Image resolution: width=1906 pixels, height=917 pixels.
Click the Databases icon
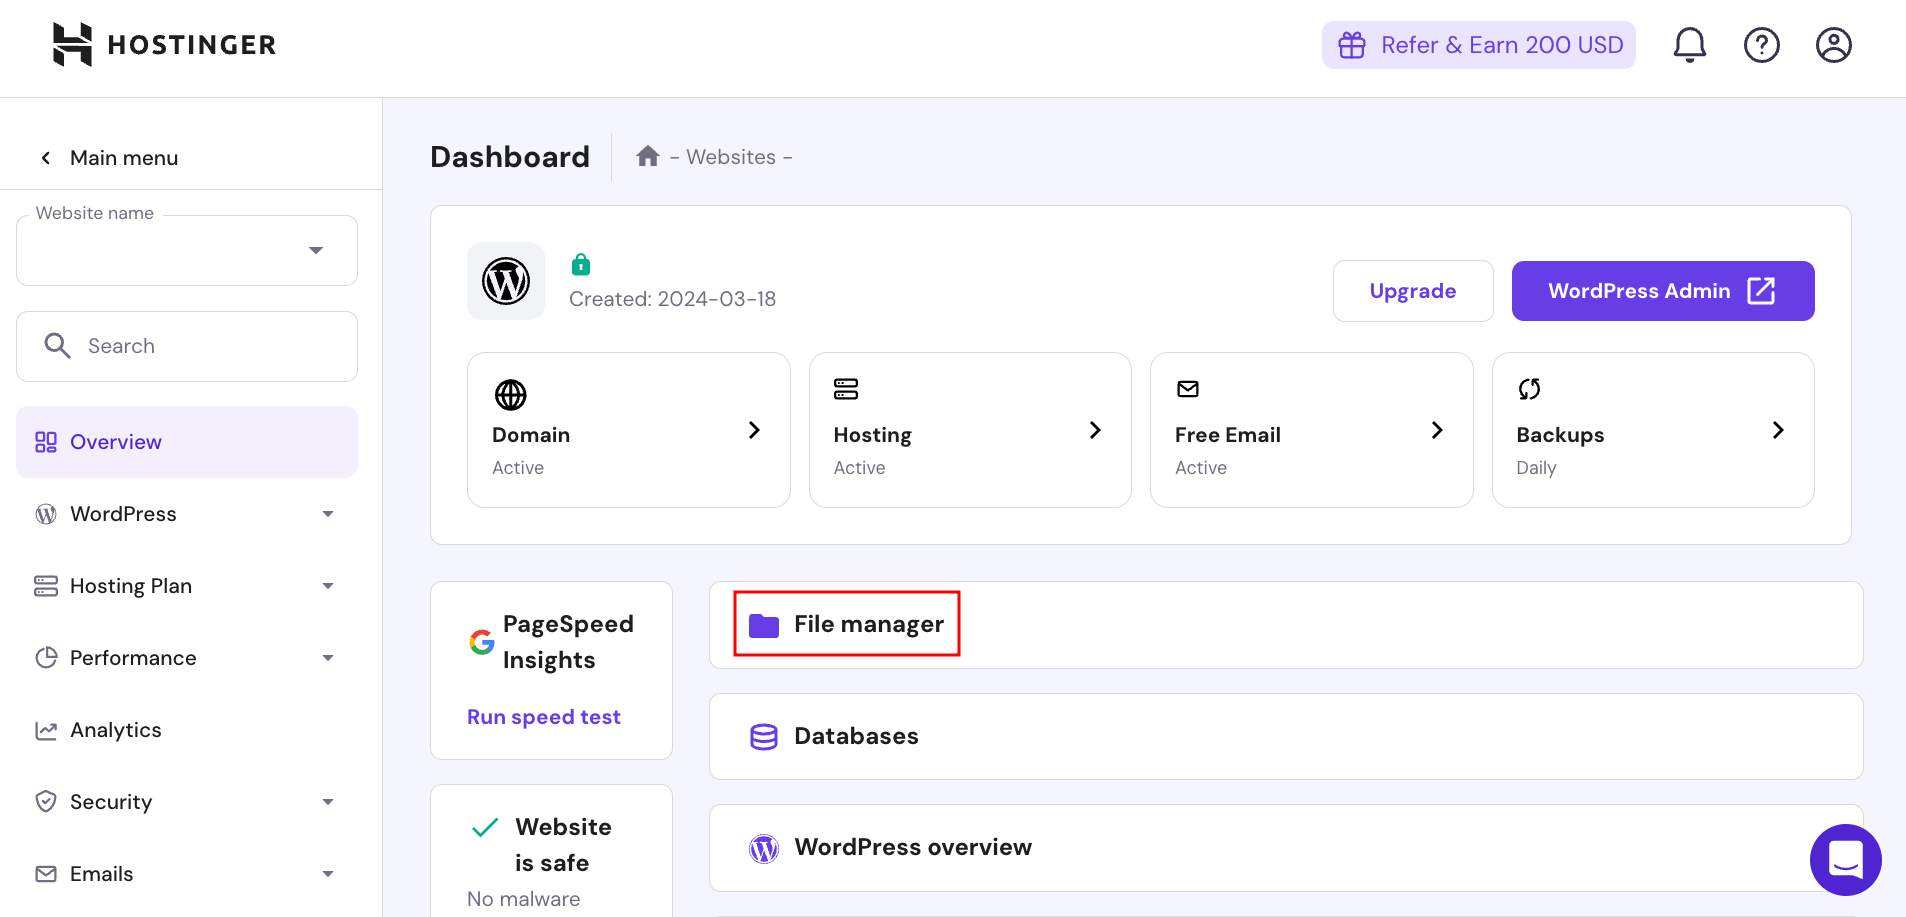763,736
